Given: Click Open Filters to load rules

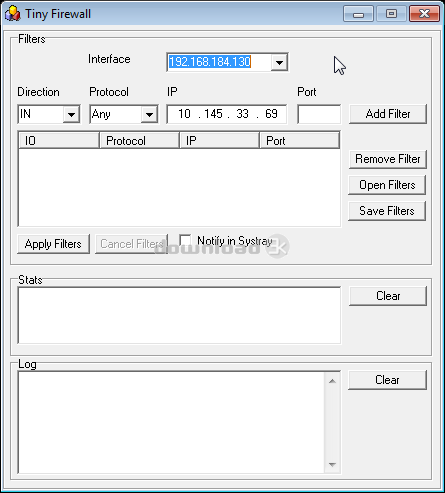Looking at the screenshot, I should click(x=387, y=185).
